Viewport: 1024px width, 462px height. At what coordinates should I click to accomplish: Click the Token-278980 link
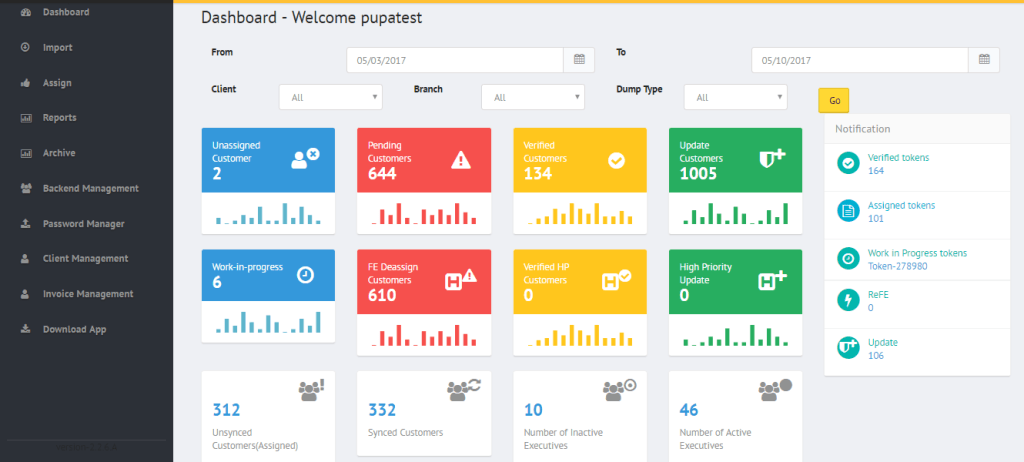(x=897, y=266)
